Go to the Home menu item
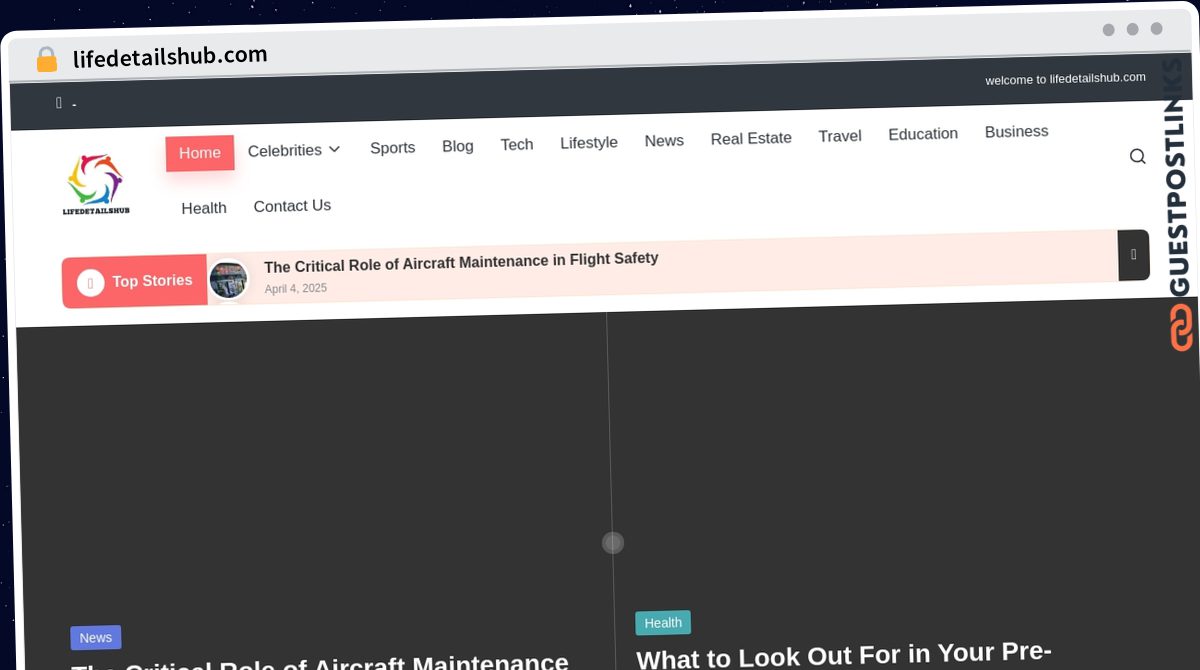The width and height of the screenshot is (1200, 670). [200, 153]
